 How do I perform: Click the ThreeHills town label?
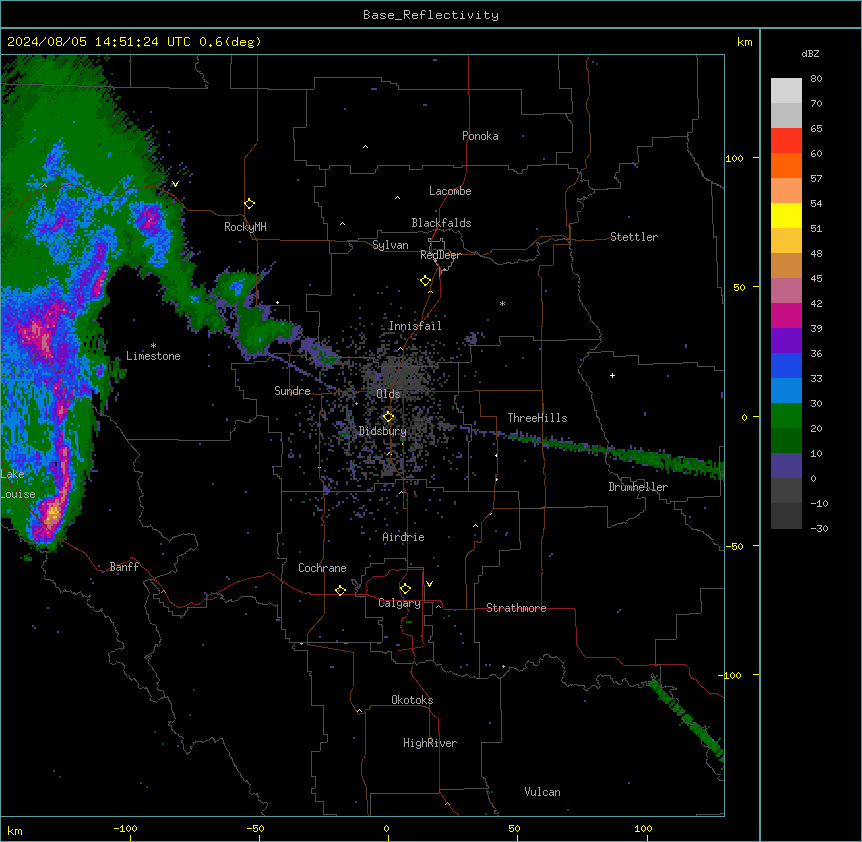click(x=537, y=418)
